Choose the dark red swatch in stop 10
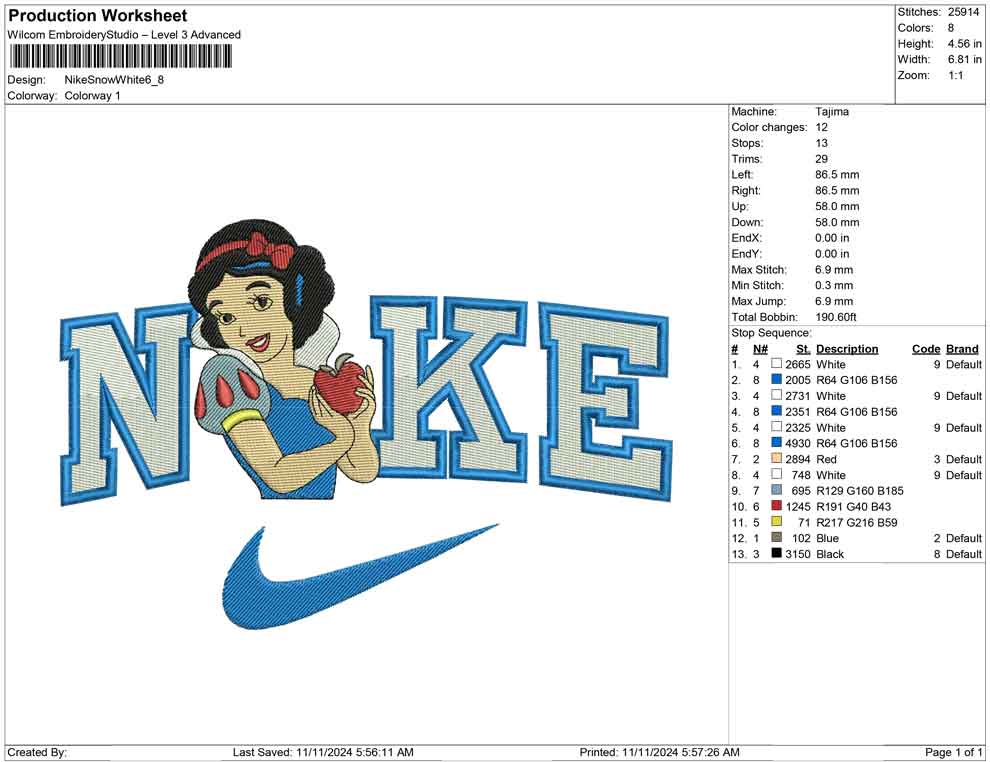 pos(776,506)
